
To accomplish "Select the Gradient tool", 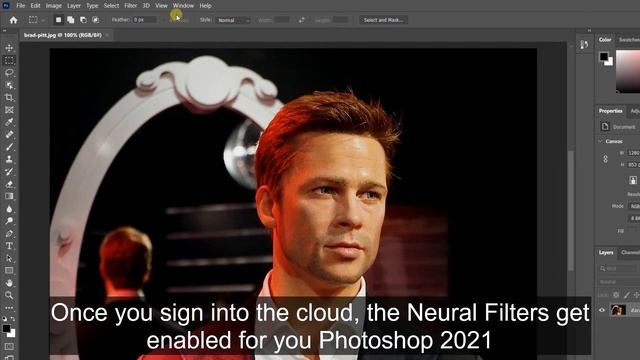I will coord(9,196).
